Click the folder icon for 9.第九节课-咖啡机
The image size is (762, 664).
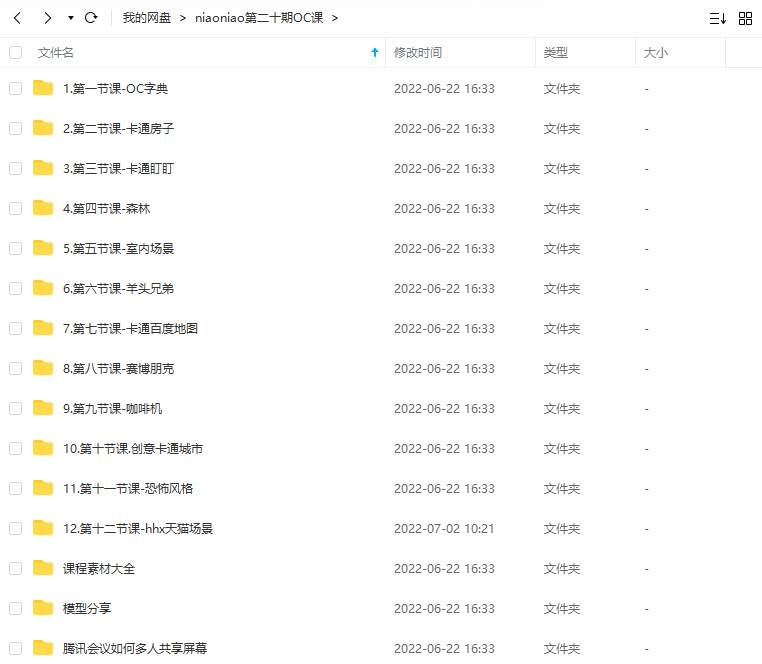click(43, 408)
